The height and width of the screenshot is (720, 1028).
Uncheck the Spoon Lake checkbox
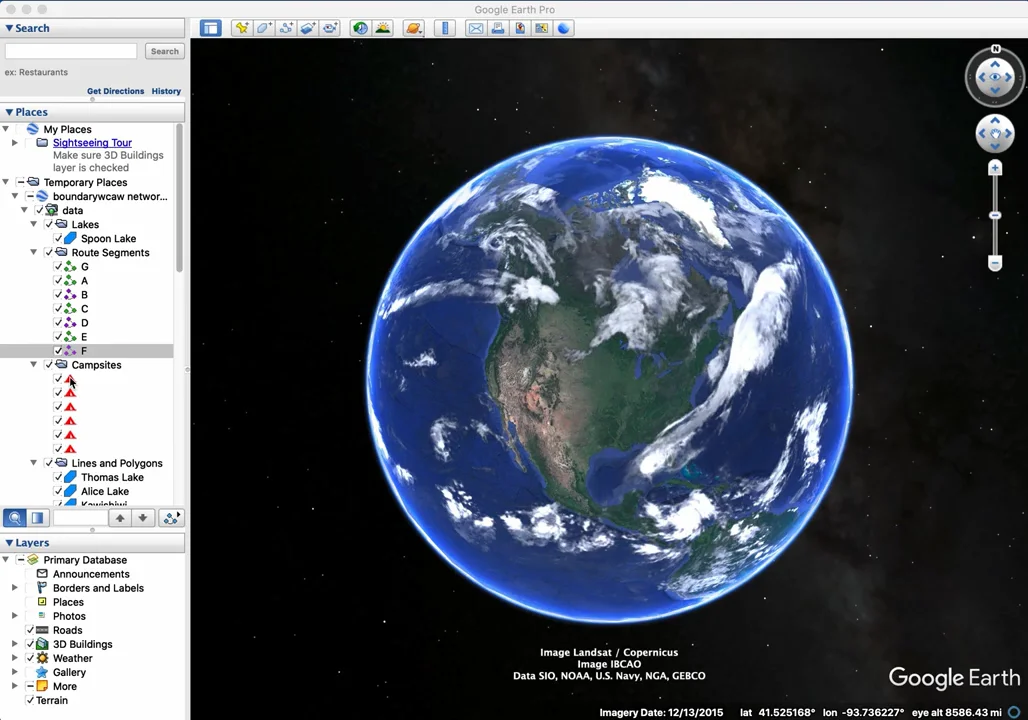(x=58, y=239)
